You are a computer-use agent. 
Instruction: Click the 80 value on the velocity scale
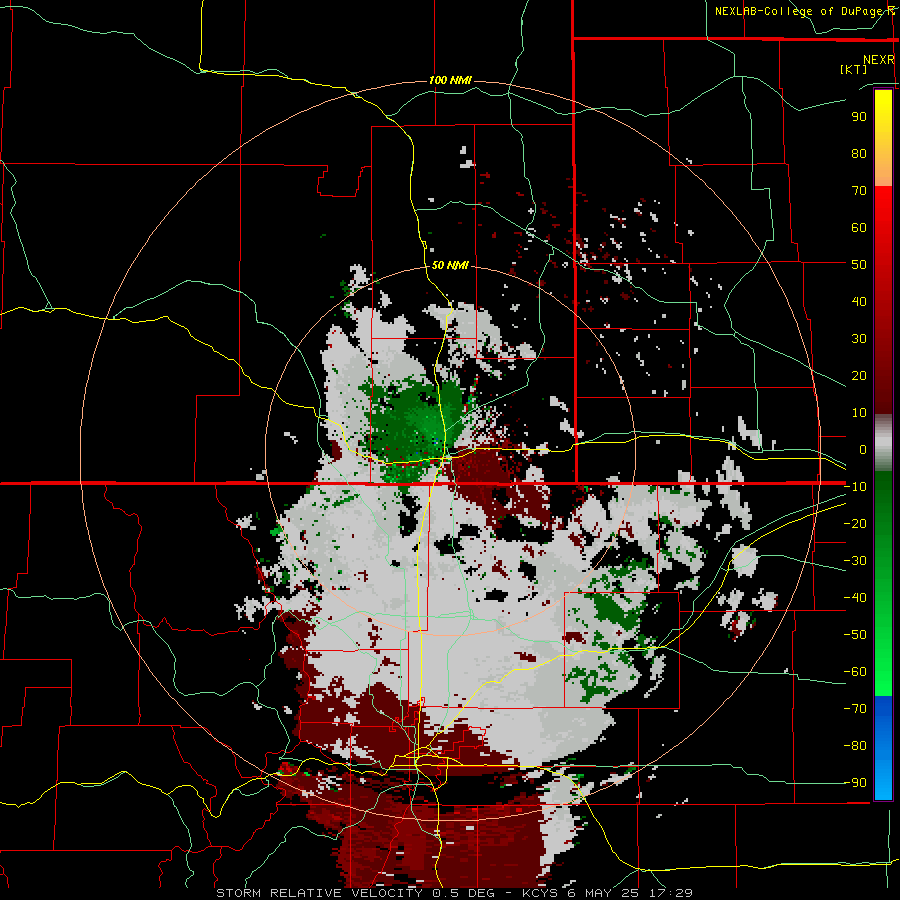point(859,153)
